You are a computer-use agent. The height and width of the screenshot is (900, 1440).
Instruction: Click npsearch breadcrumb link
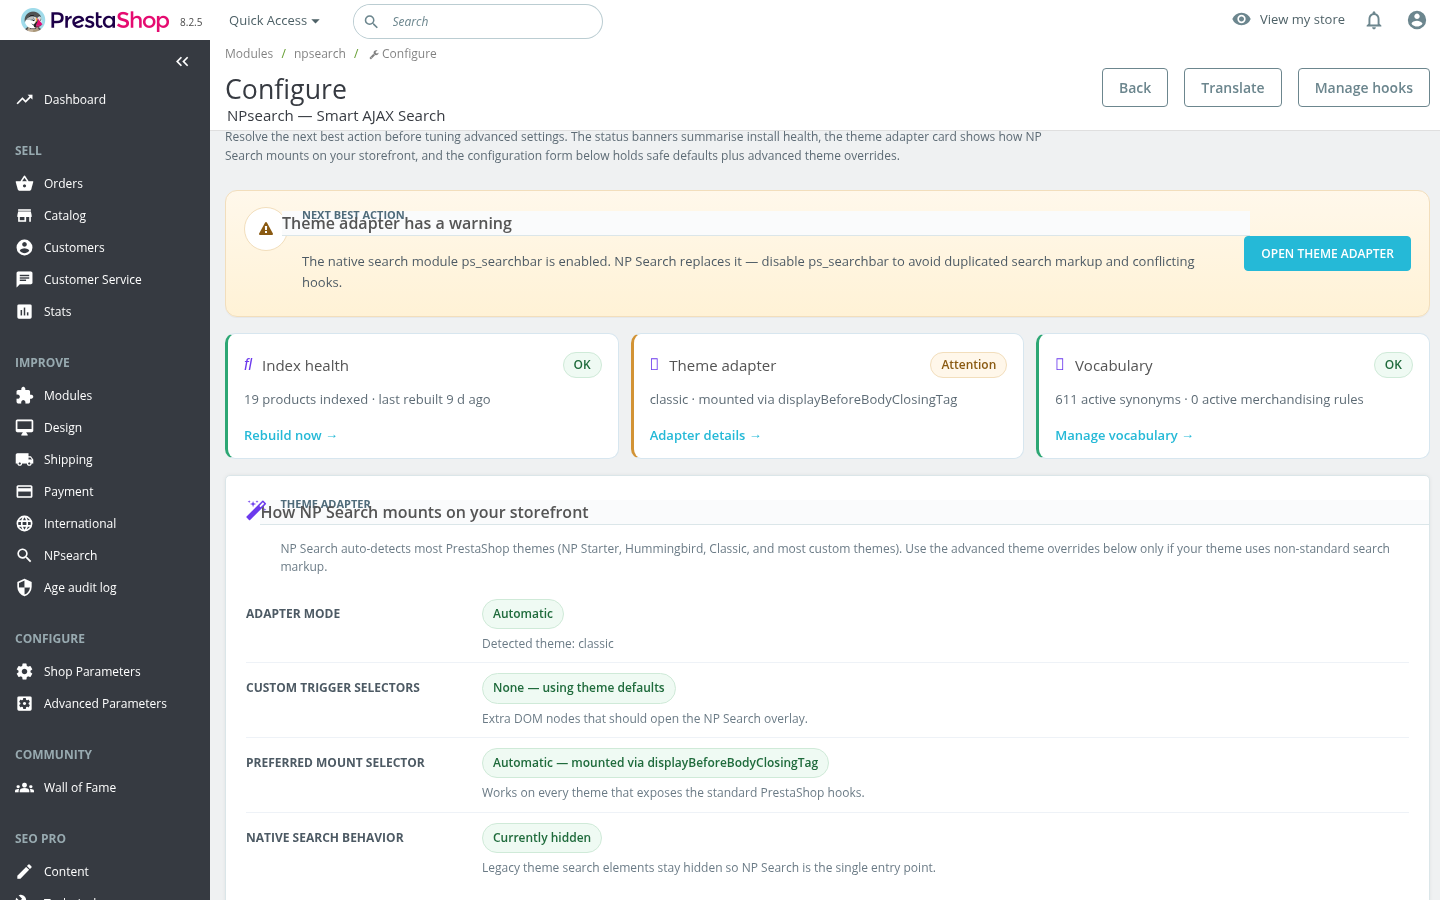click(x=320, y=54)
